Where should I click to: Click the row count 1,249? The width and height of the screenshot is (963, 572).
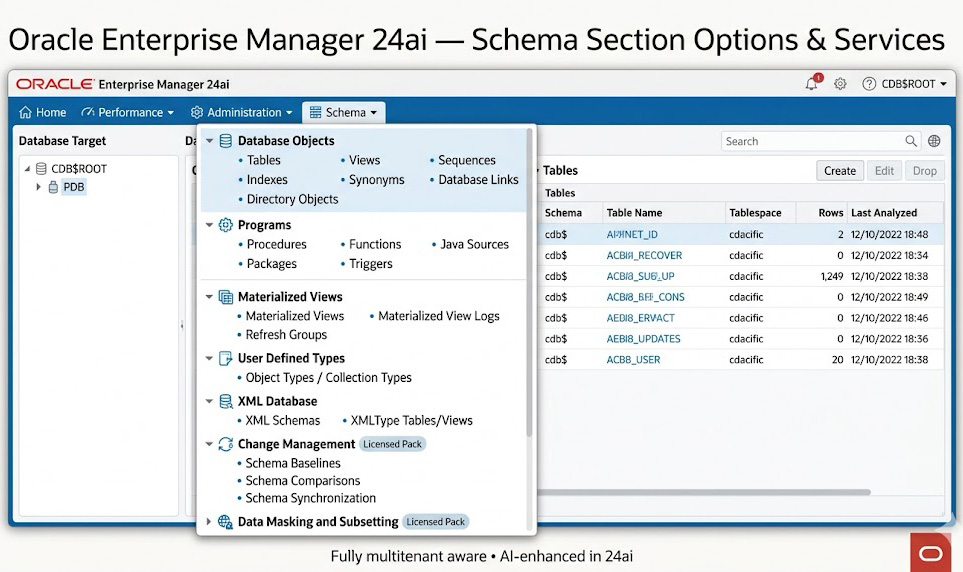pos(832,276)
